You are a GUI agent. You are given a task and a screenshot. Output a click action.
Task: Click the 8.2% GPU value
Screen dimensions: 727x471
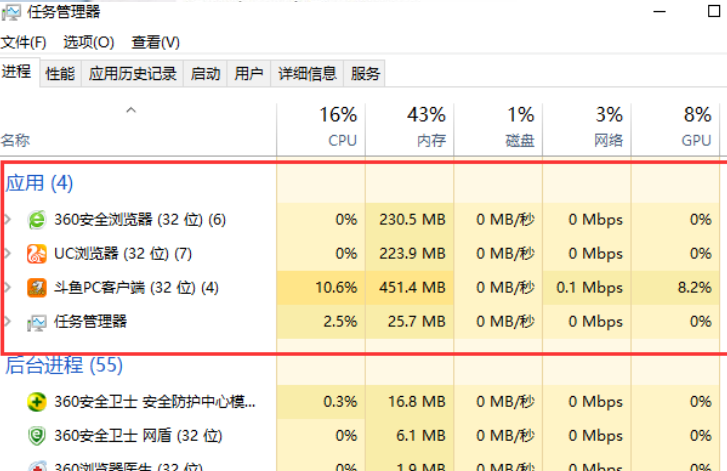click(695, 287)
